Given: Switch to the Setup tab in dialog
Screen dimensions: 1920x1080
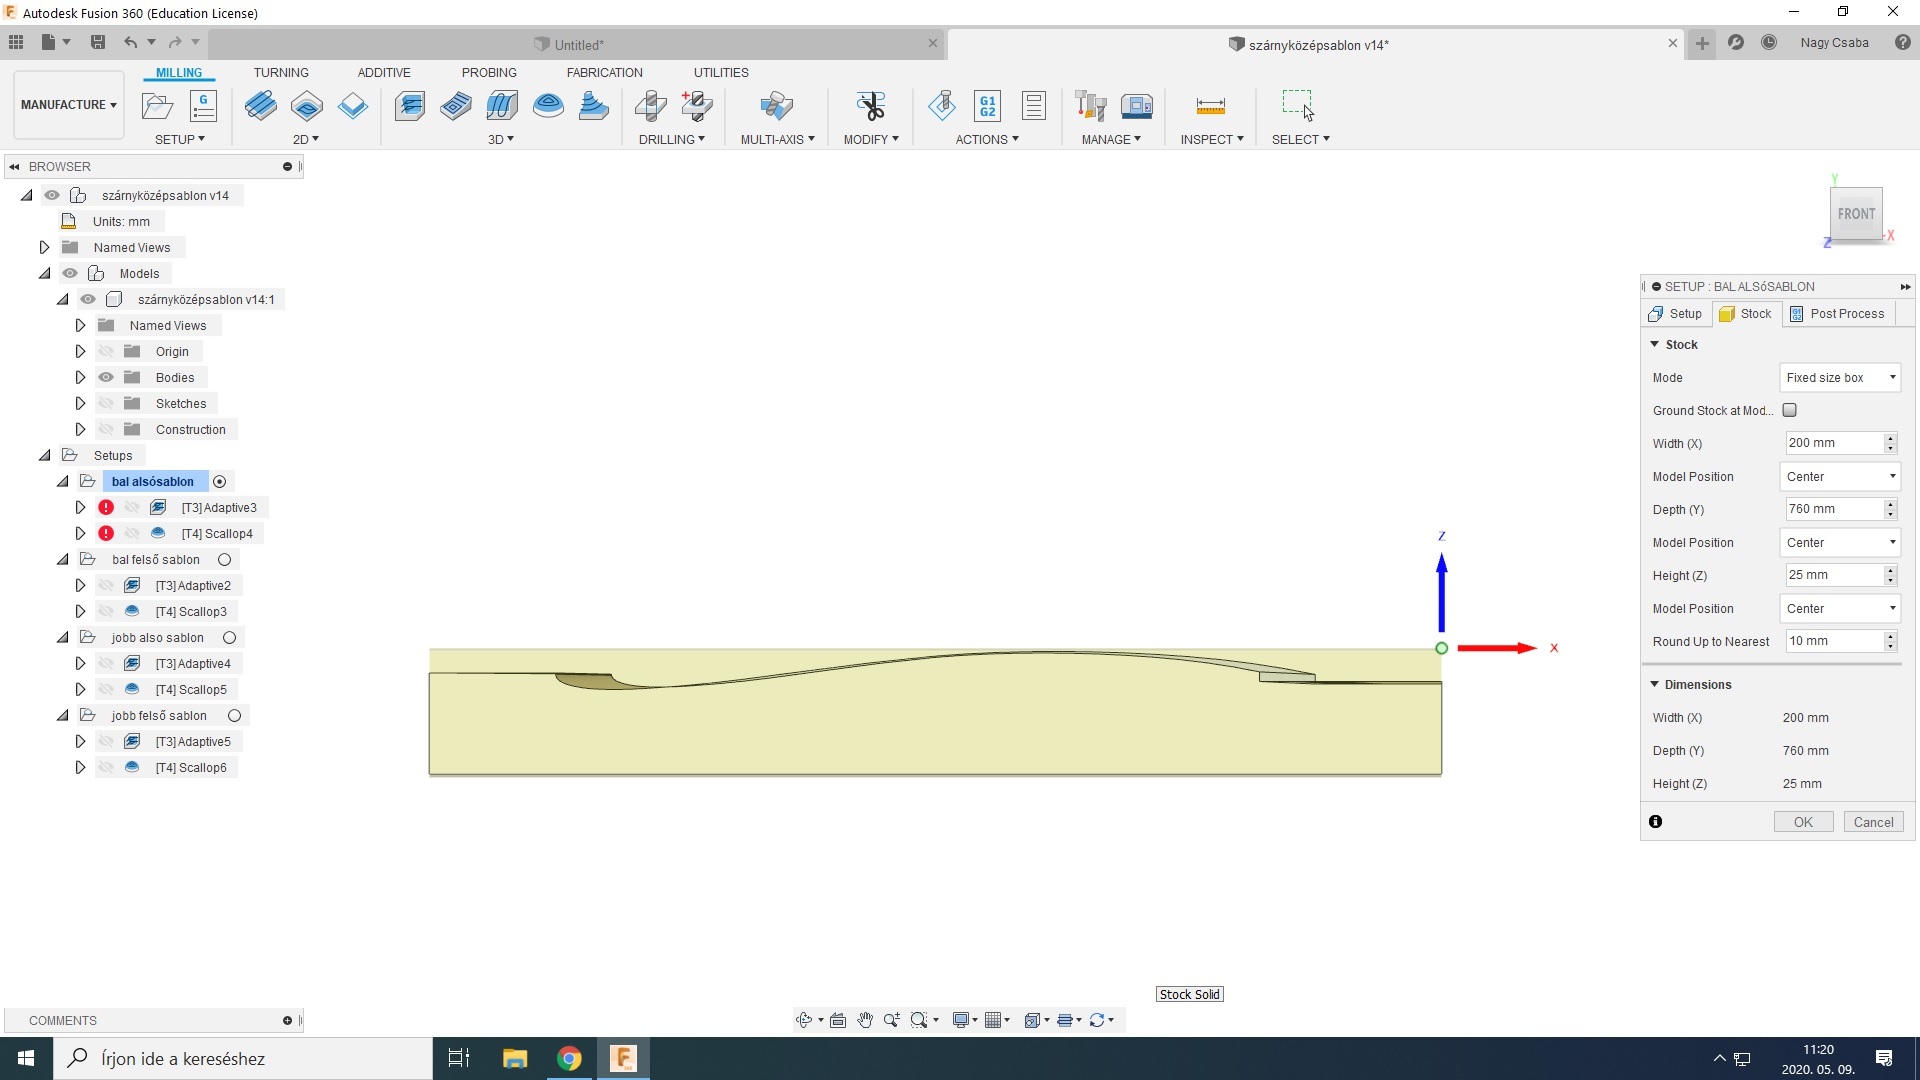Looking at the screenshot, I should [x=1675, y=313].
